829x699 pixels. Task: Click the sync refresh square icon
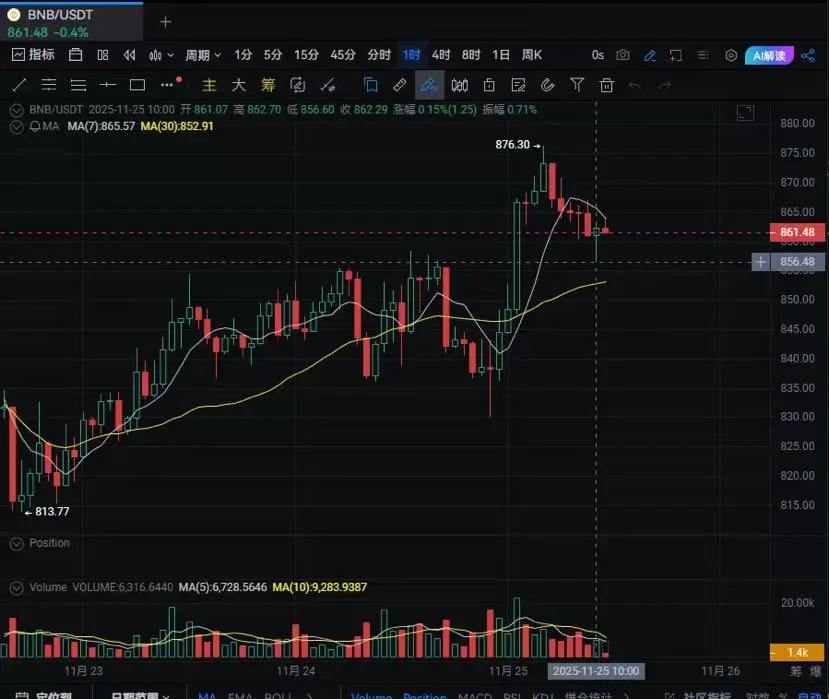tap(298, 85)
